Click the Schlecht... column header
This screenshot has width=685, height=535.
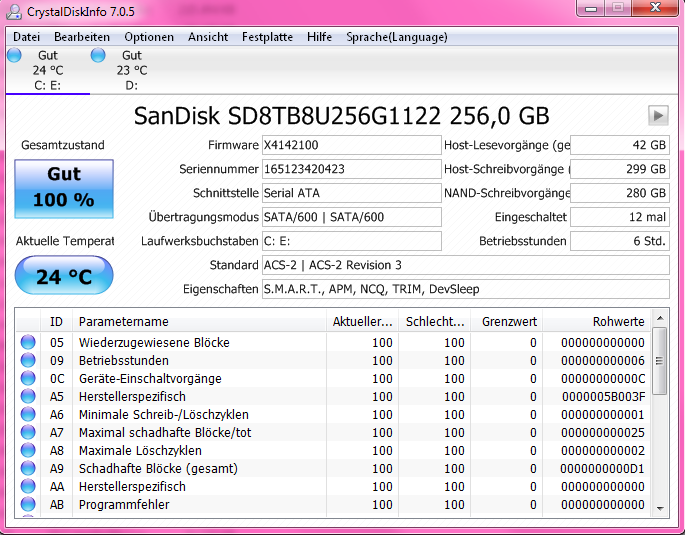click(434, 321)
